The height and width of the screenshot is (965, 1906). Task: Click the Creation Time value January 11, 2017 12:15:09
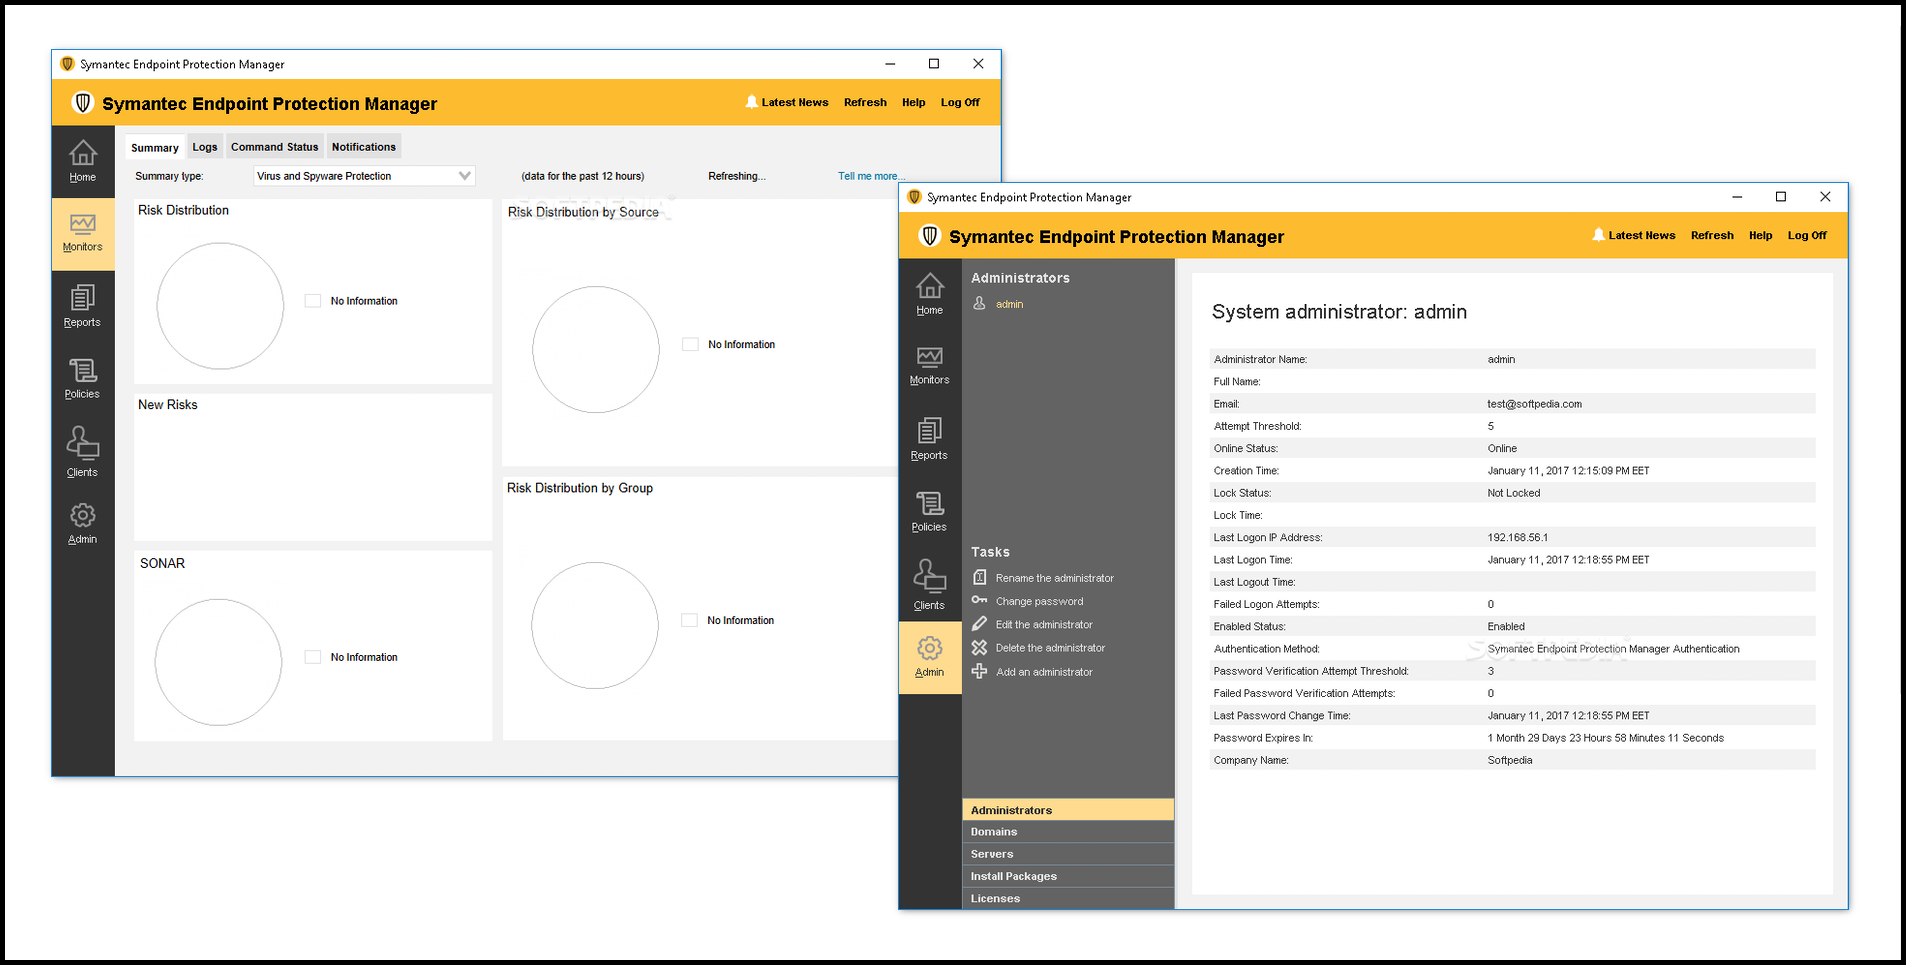point(1568,470)
